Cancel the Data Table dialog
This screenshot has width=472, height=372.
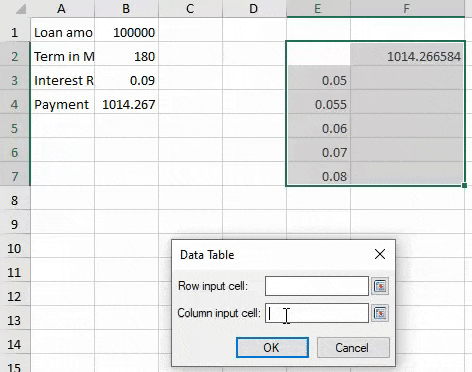pyautogui.click(x=353, y=347)
